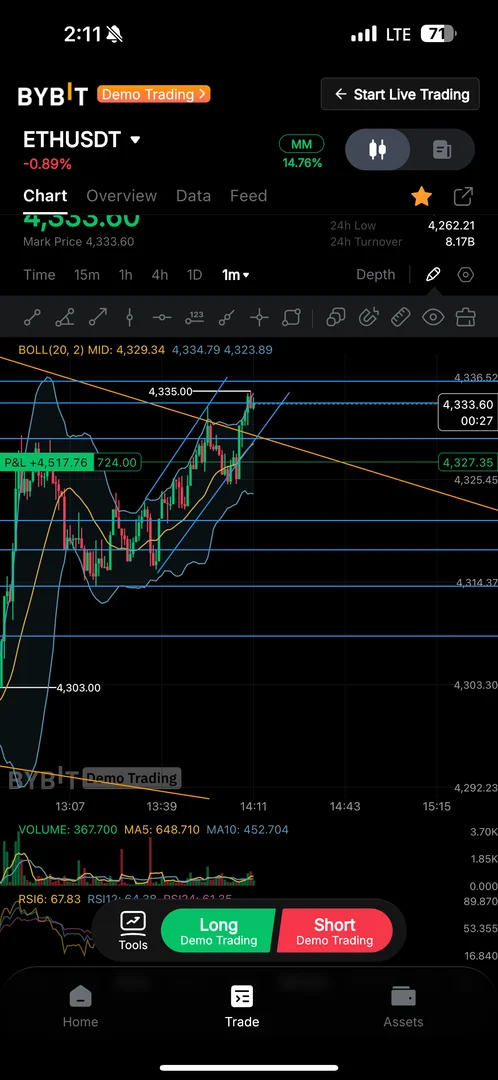
Task: Open chart in fullscreen via expand icon
Action: (464, 197)
